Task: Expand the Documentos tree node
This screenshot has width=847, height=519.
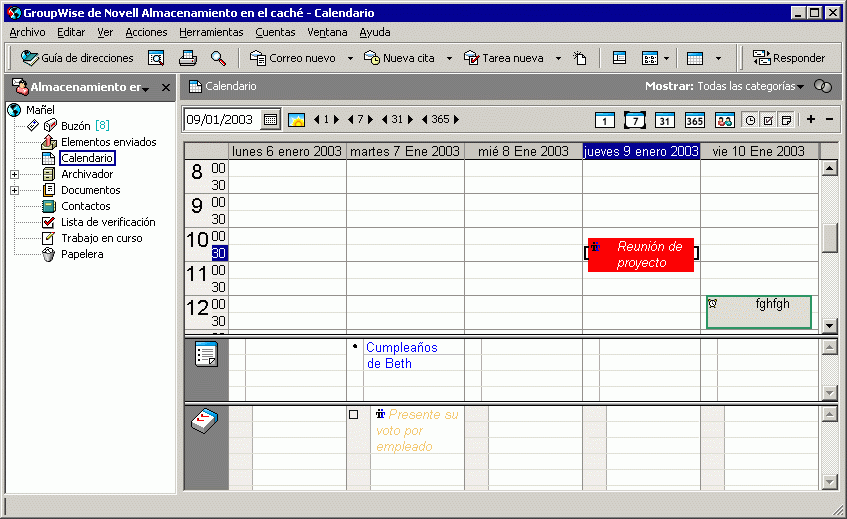Action: (x=15, y=190)
